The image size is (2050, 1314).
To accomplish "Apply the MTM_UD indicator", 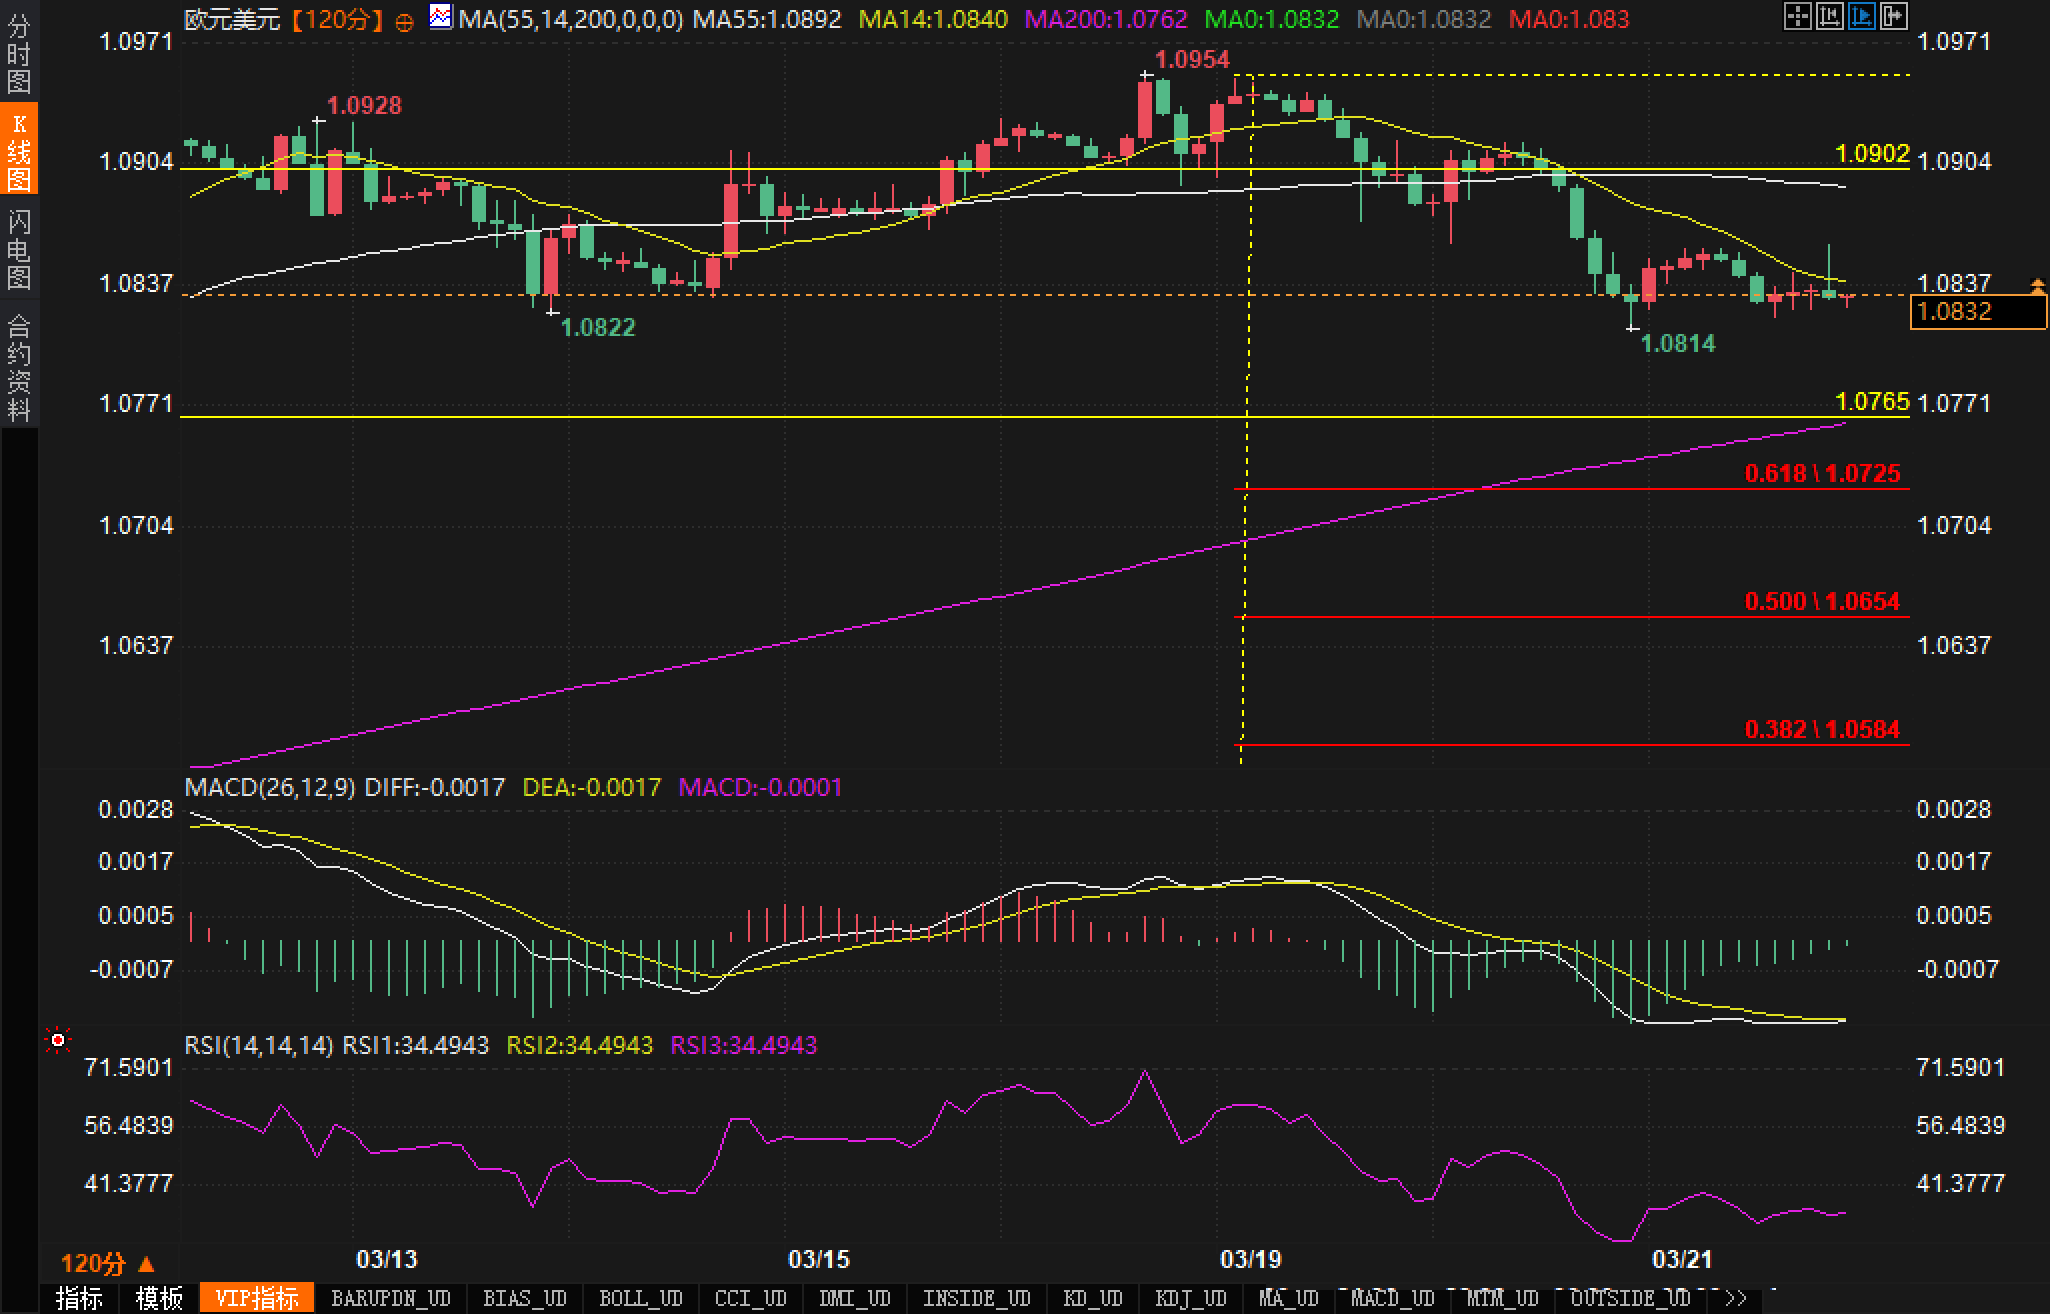I will 1502,1298.
